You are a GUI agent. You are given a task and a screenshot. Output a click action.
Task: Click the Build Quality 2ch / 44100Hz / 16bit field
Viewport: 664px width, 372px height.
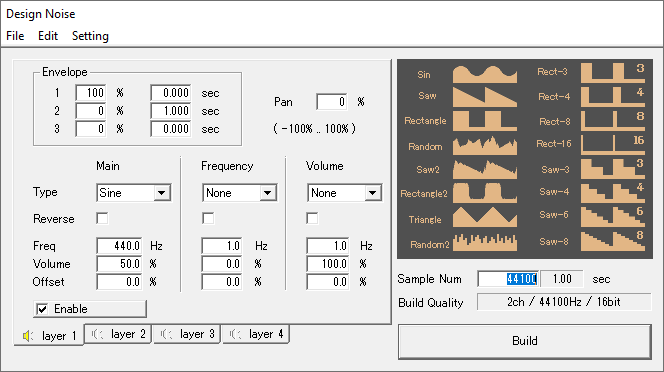(564, 302)
